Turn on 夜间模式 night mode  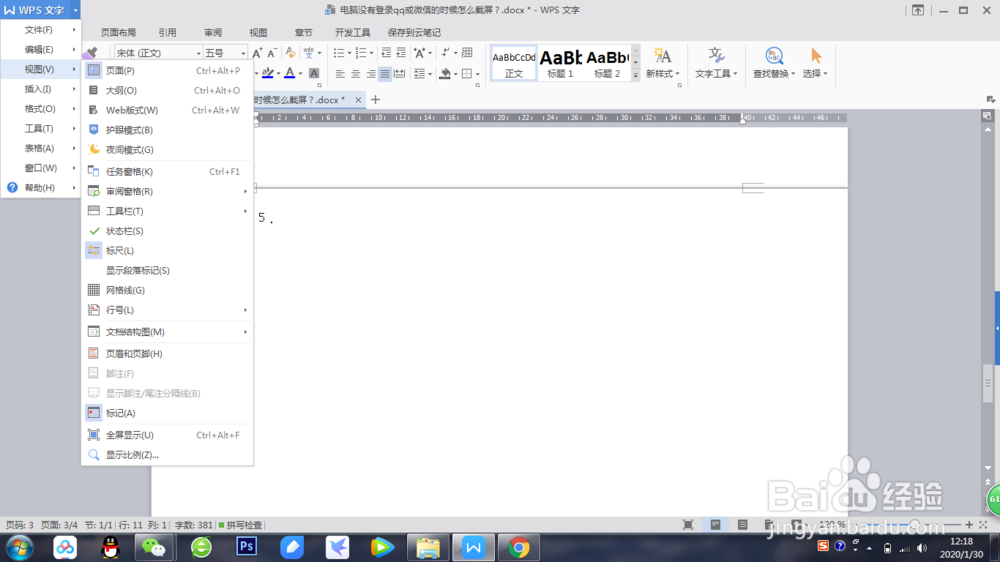tap(167, 149)
